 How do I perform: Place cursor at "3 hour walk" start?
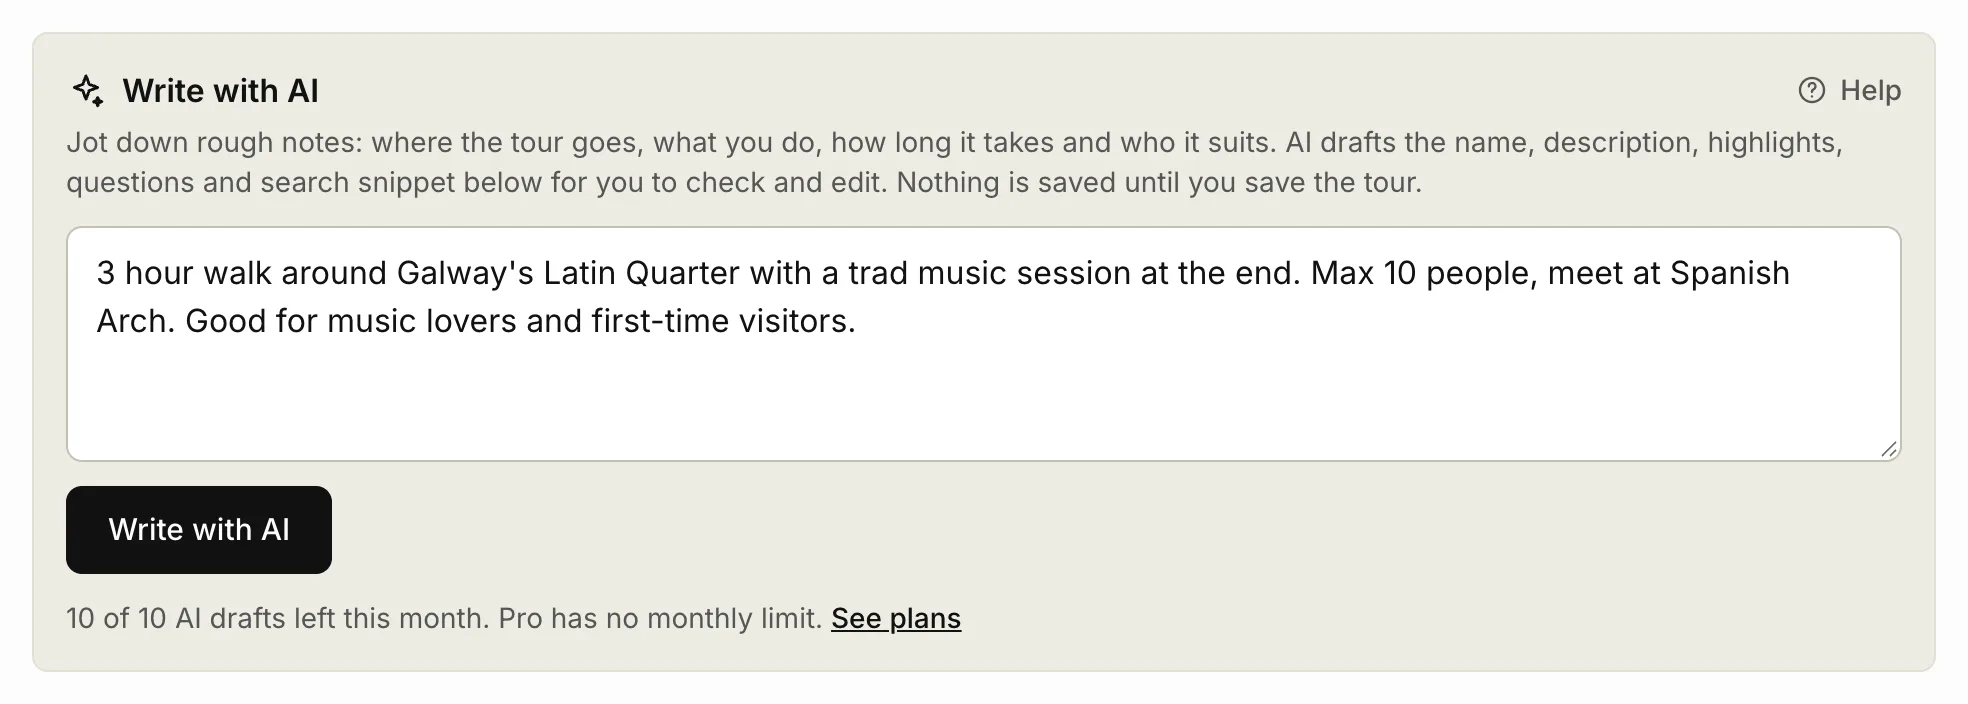(x=97, y=273)
